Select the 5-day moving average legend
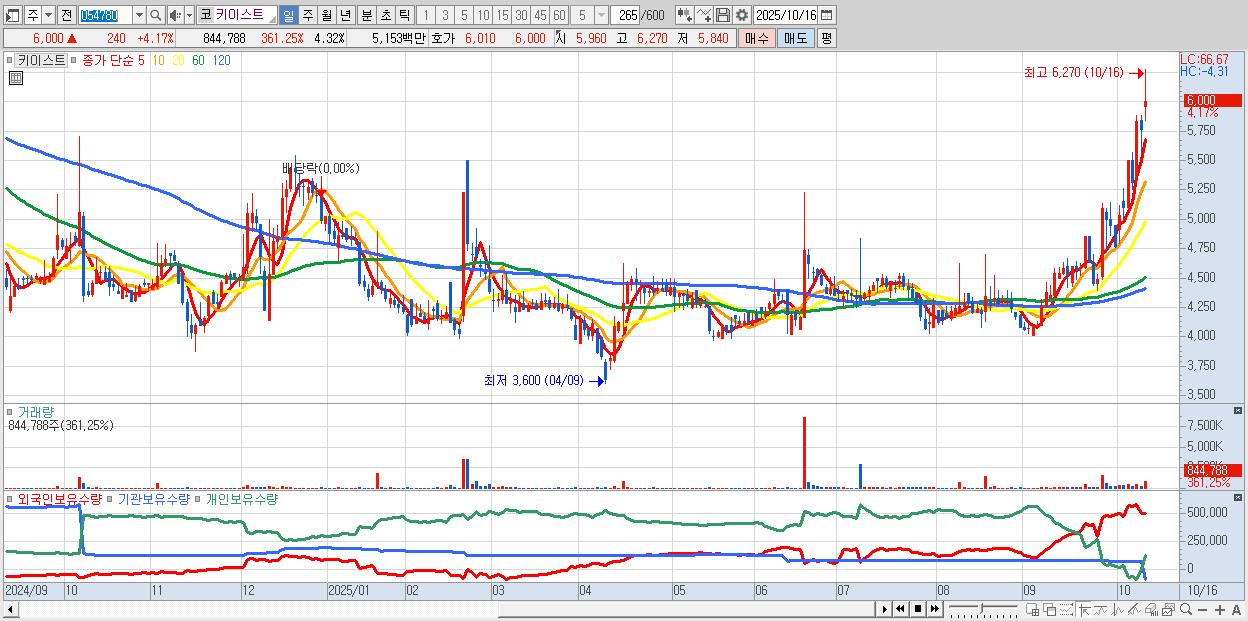Screen dimensions: 1248x621 click(141, 60)
